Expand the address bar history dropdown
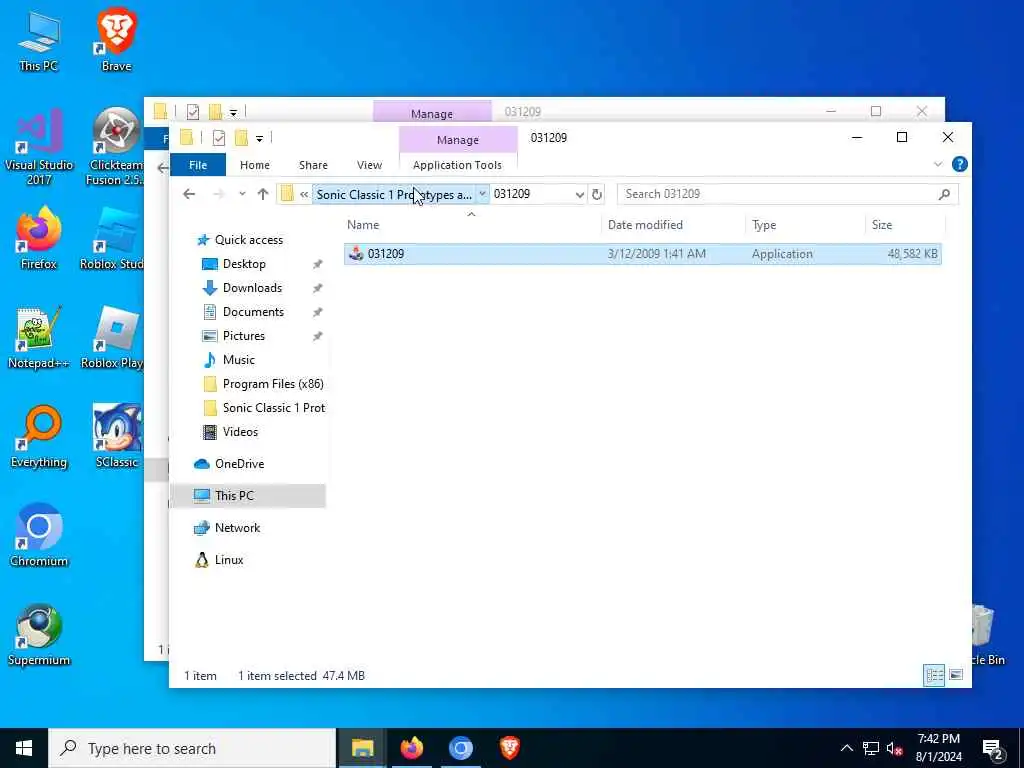This screenshot has width=1024, height=768. [x=579, y=195]
